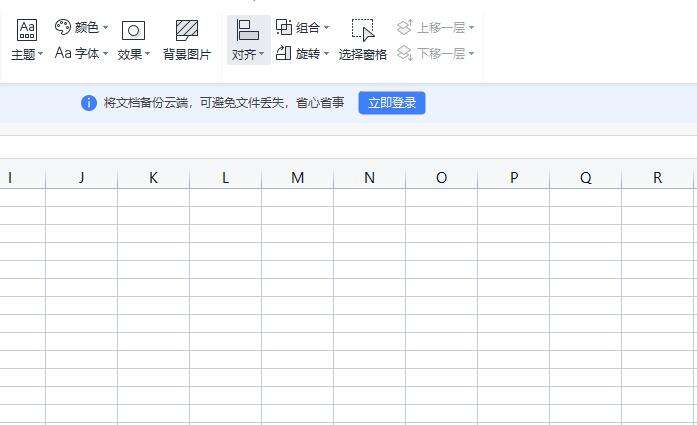Click the 背景图片 background picture icon
Screen dimensions: 697x425
point(187,30)
